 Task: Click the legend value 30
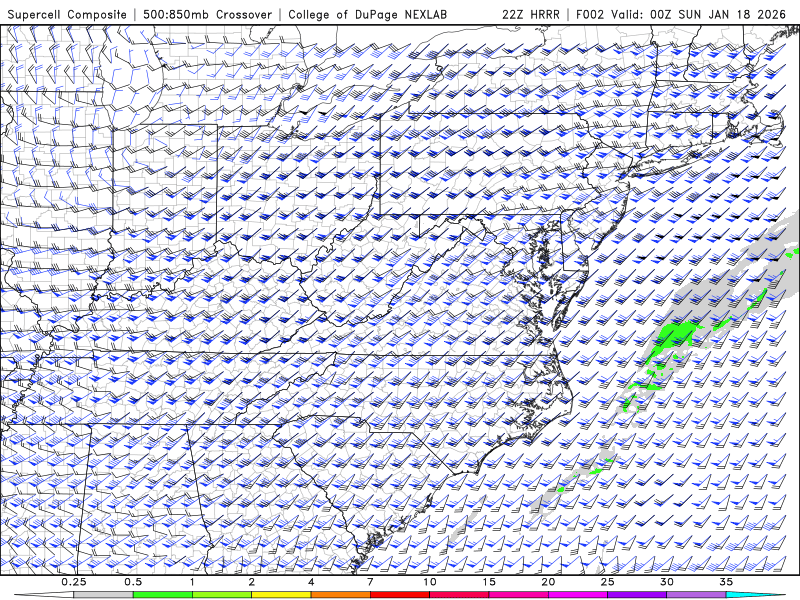[x=666, y=582]
